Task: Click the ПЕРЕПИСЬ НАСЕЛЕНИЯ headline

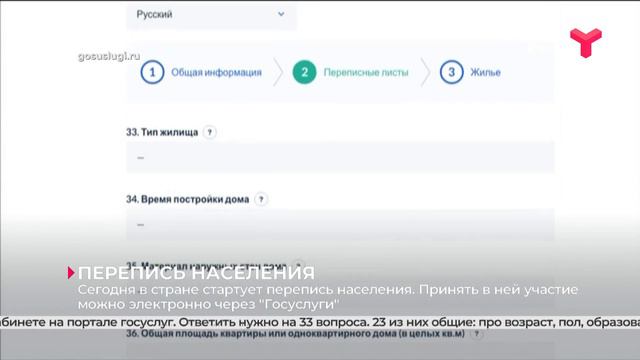Action: pos(196,273)
